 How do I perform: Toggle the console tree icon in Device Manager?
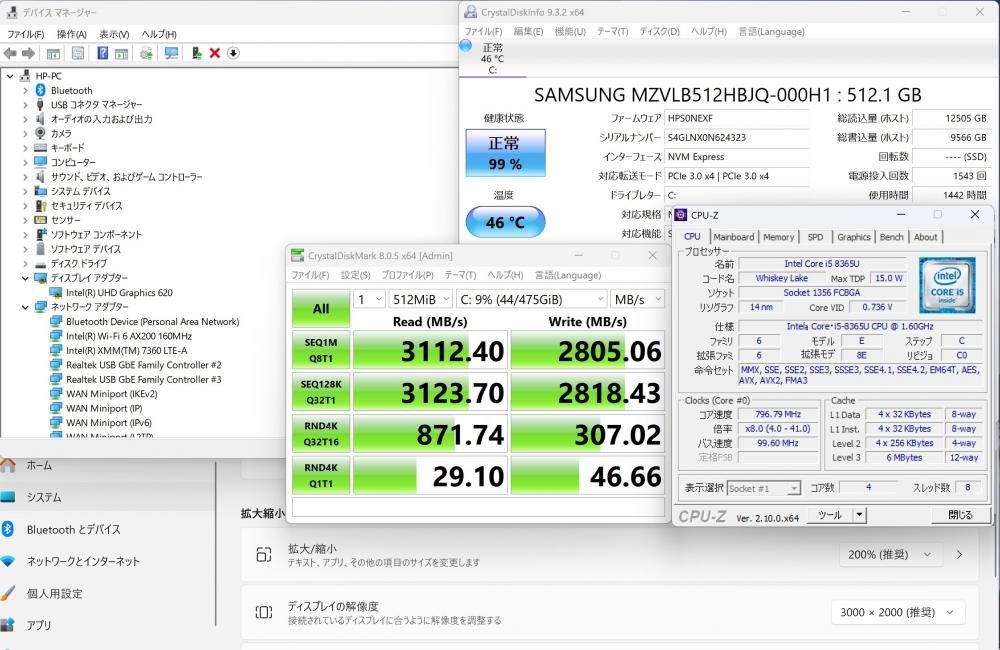(x=54, y=54)
